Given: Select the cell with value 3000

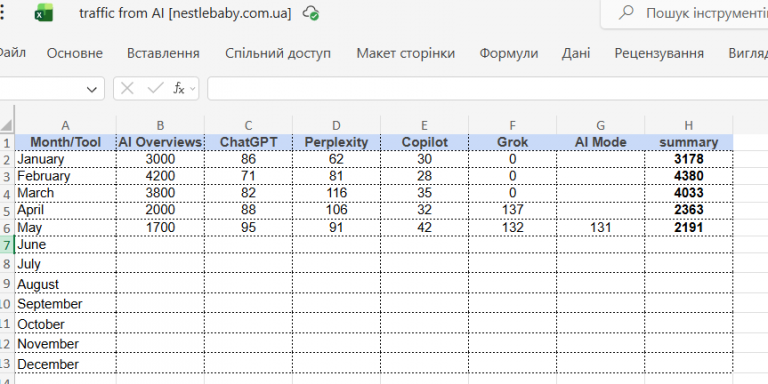Looking at the screenshot, I should pyautogui.click(x=160, y=159).
